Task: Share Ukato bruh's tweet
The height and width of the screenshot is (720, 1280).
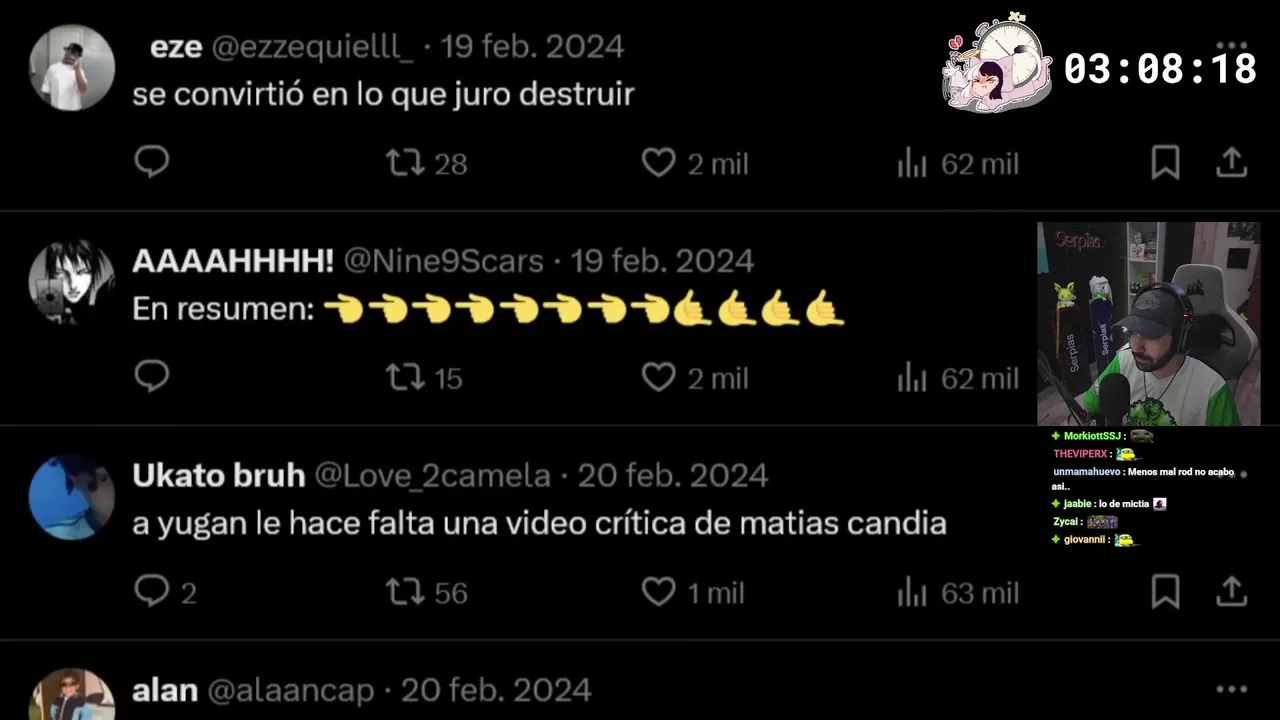Action: (1231, 591)
